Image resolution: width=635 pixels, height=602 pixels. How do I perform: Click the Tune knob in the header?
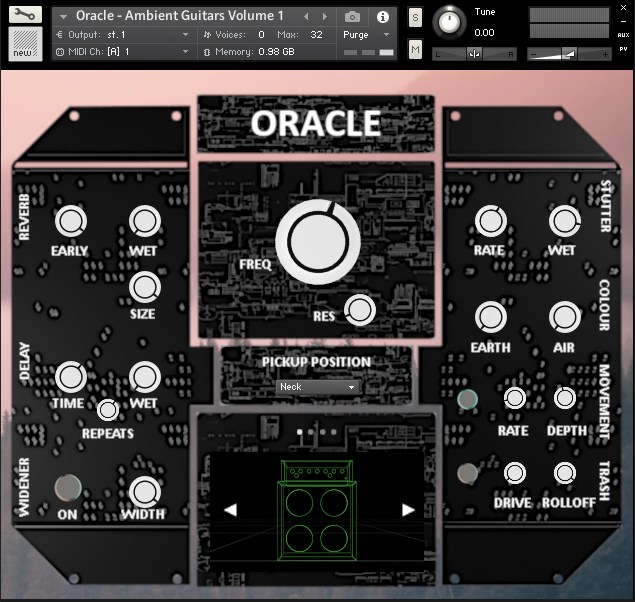click(x=452, y=19)
